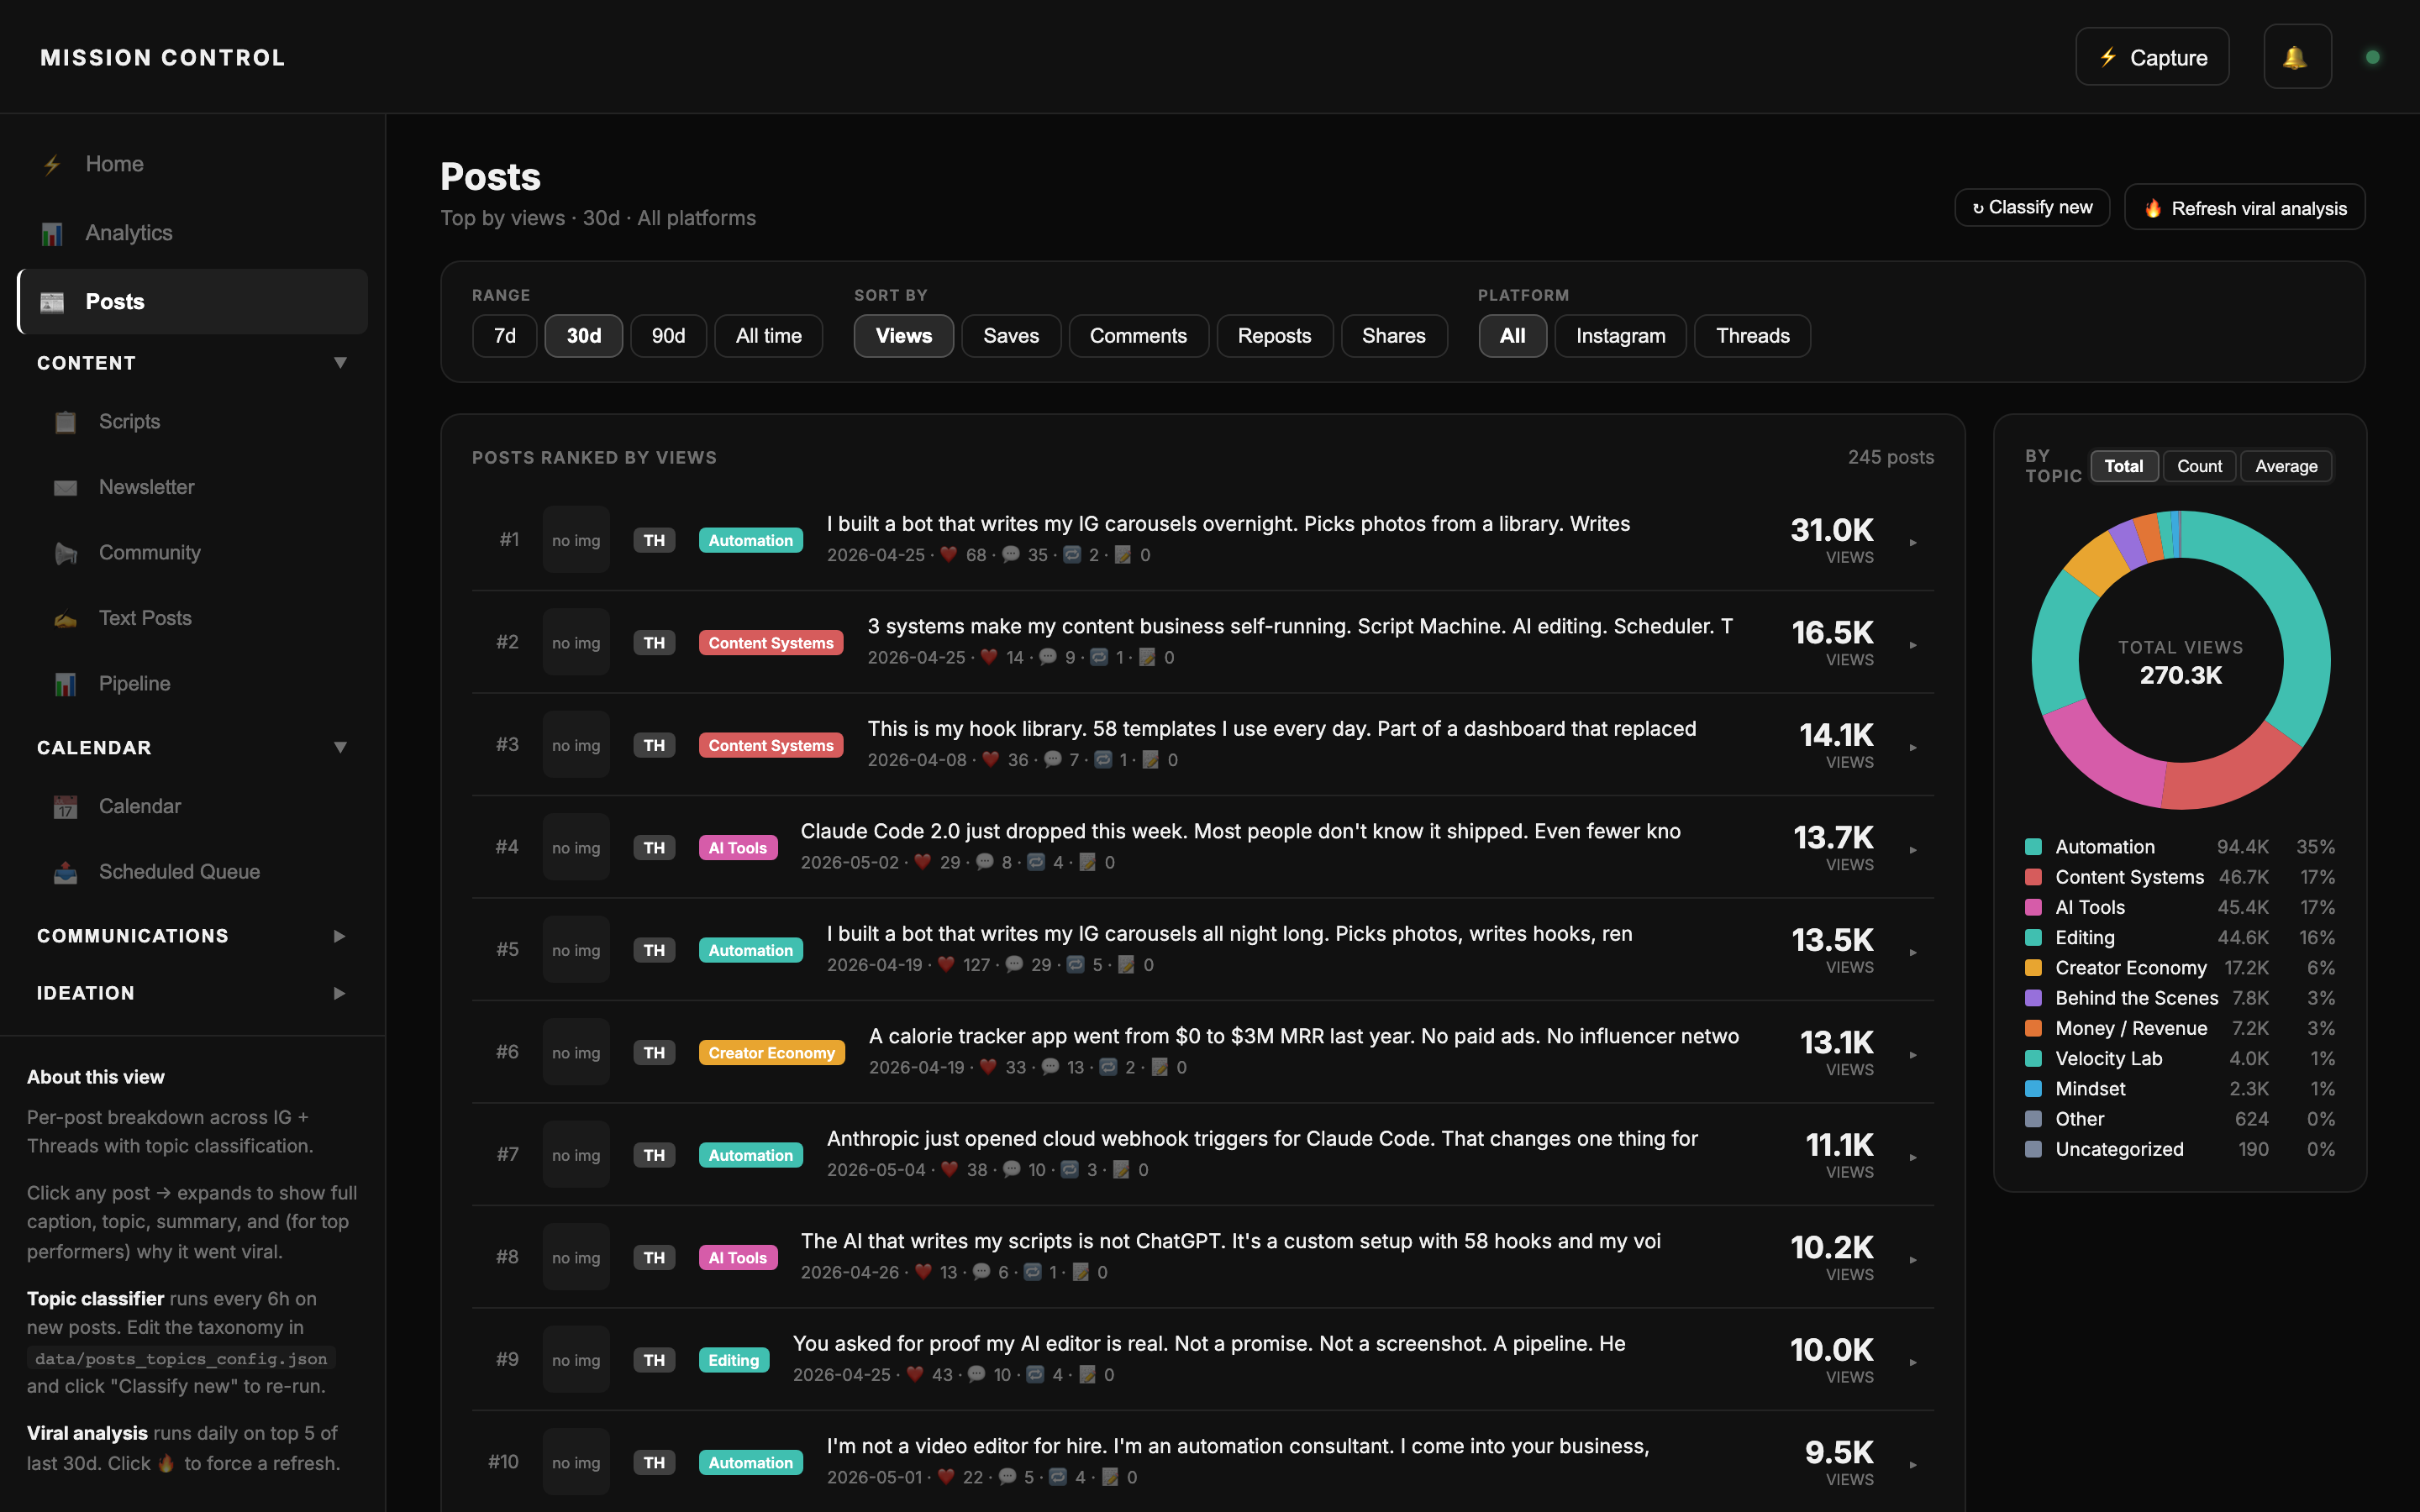Sort posts by Shares
Image resolution: width=2420 pixels, height=1512 pixels.
point(1393,336)
